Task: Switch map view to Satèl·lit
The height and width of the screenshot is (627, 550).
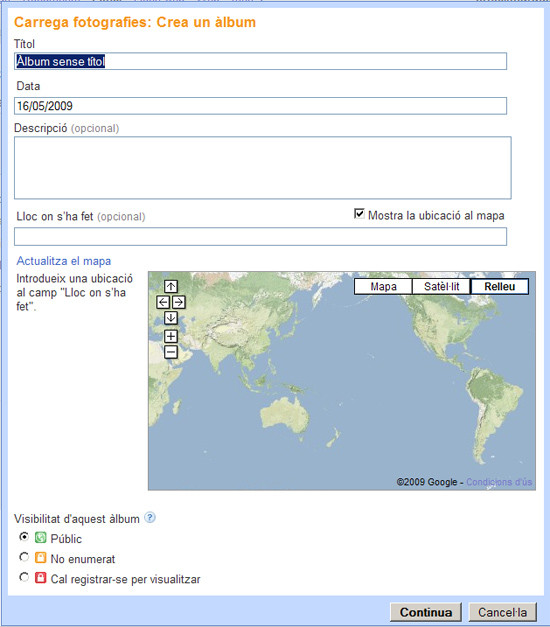Action: [x=442, y=287]
